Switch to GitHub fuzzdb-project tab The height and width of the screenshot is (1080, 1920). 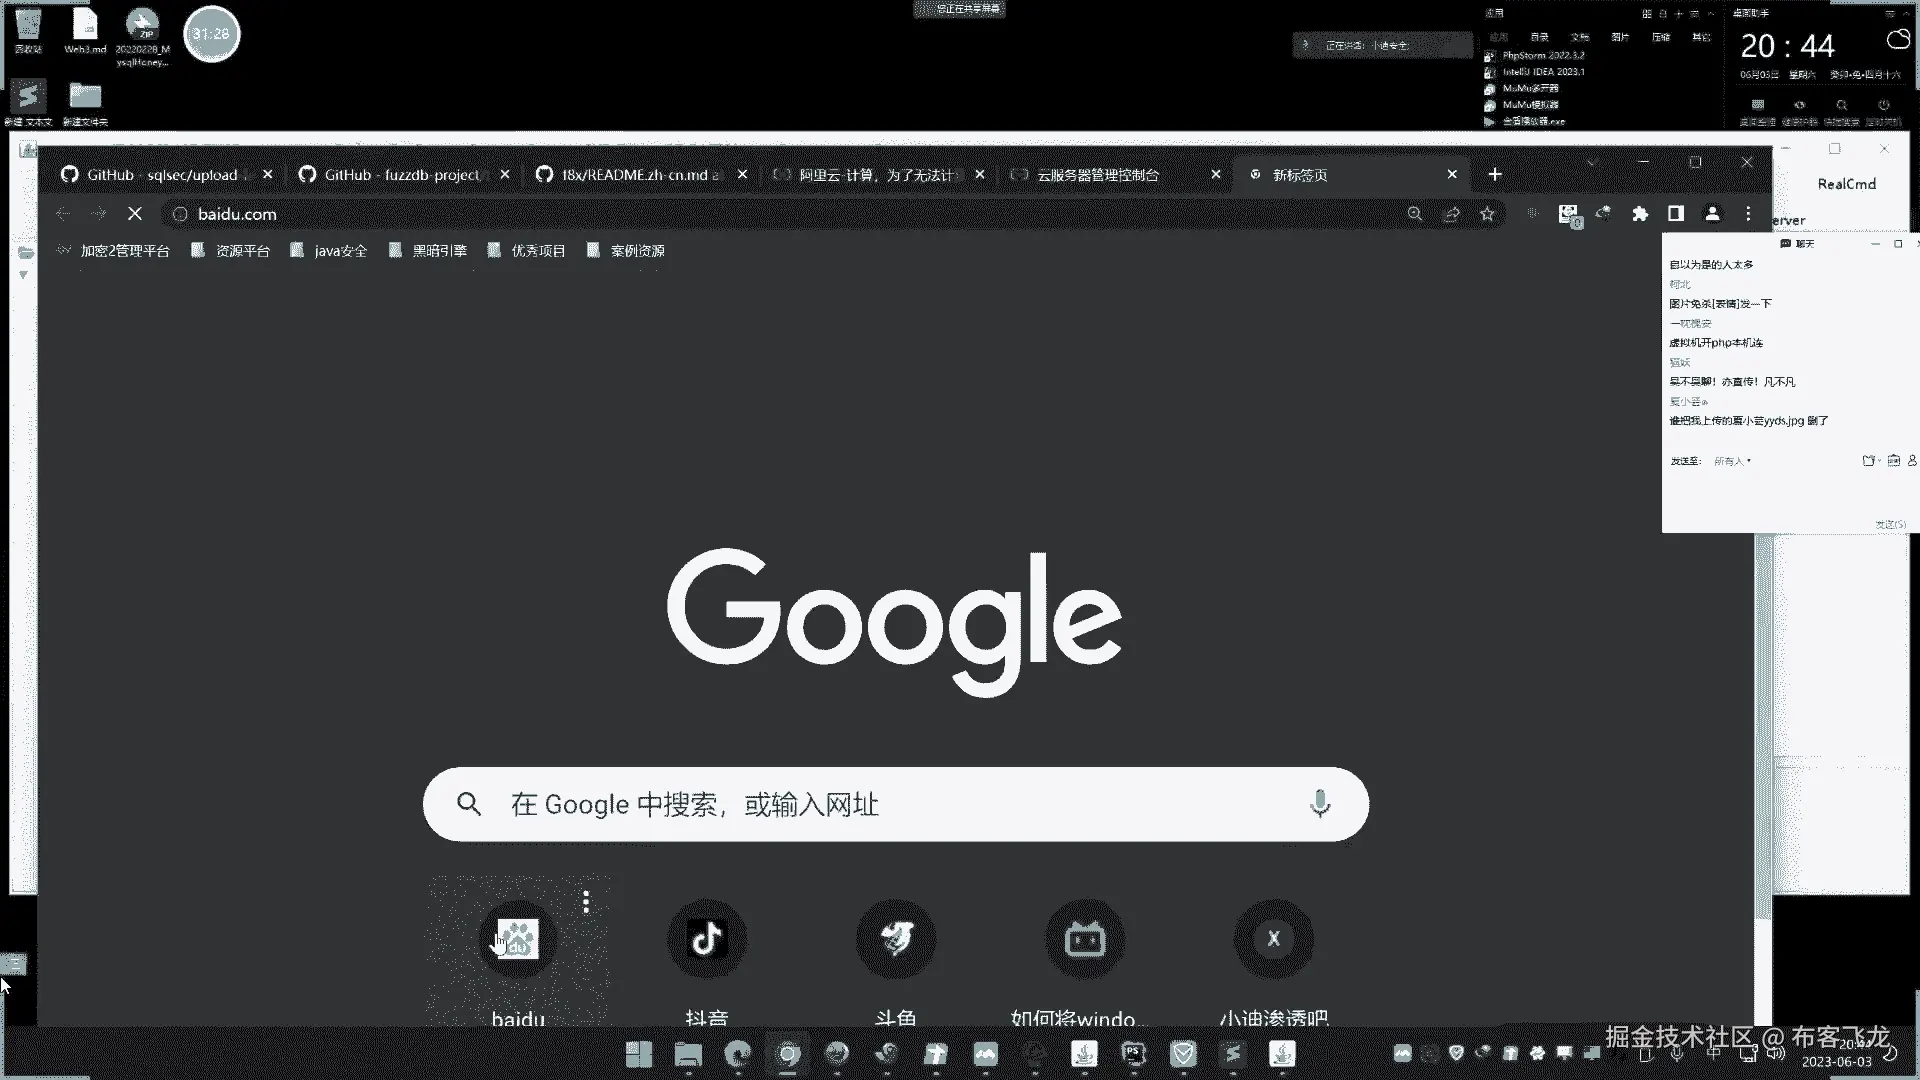point(402,175)
